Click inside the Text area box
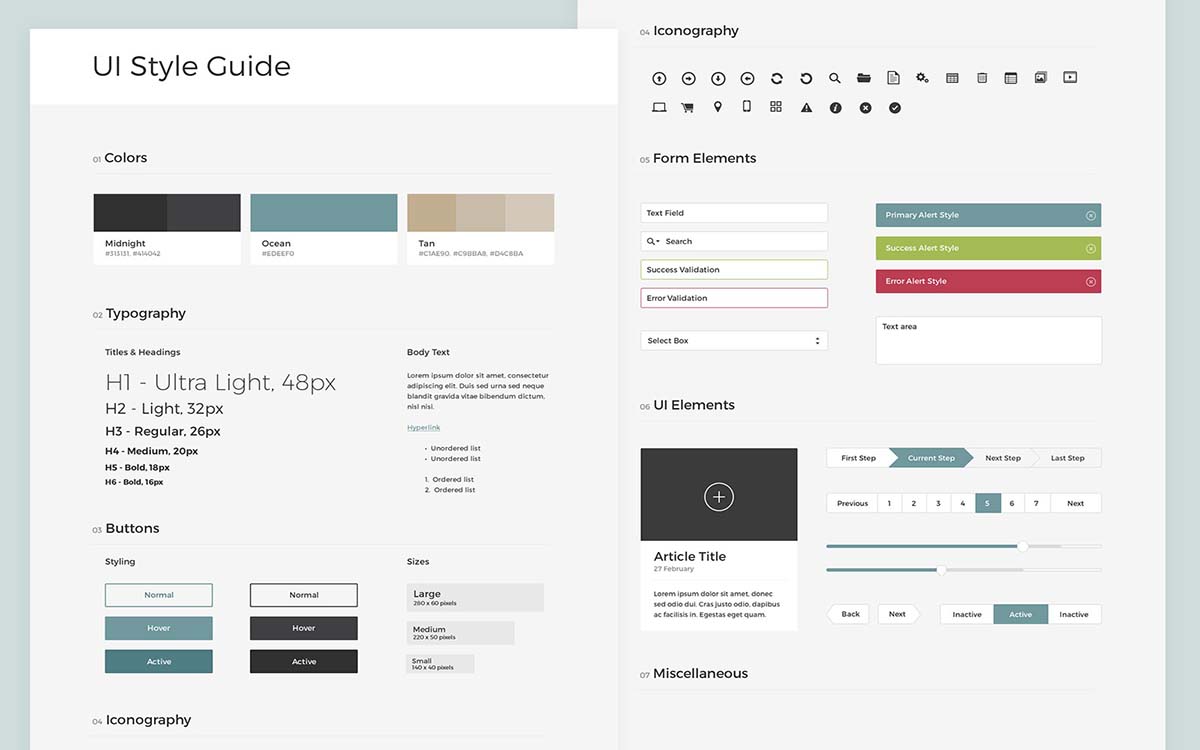1200x750 pixels. (x=989, y=341)
